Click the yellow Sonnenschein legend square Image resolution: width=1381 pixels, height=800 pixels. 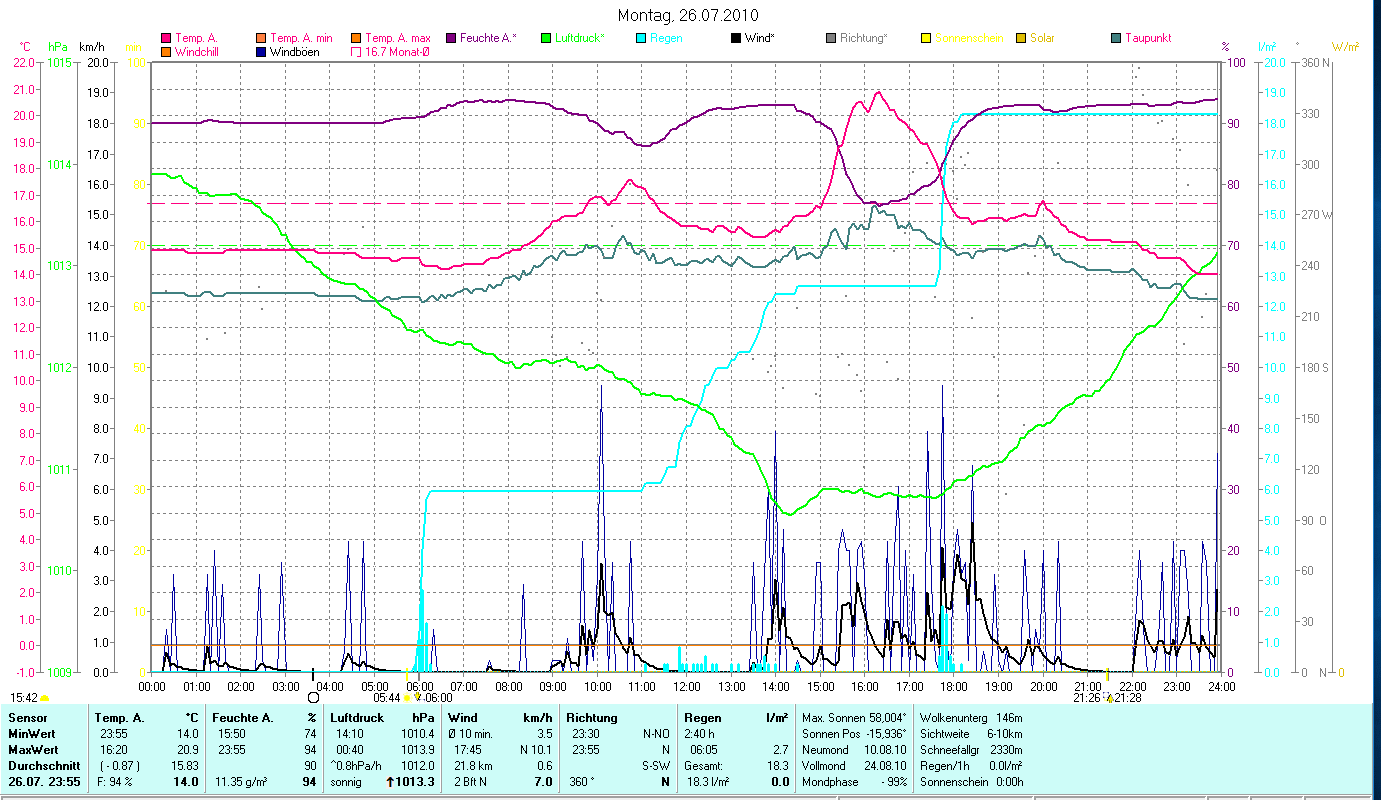[925, 38]
